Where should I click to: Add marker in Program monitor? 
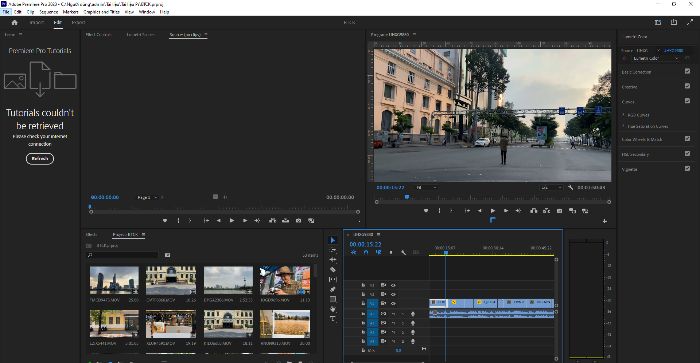(426, 211)
